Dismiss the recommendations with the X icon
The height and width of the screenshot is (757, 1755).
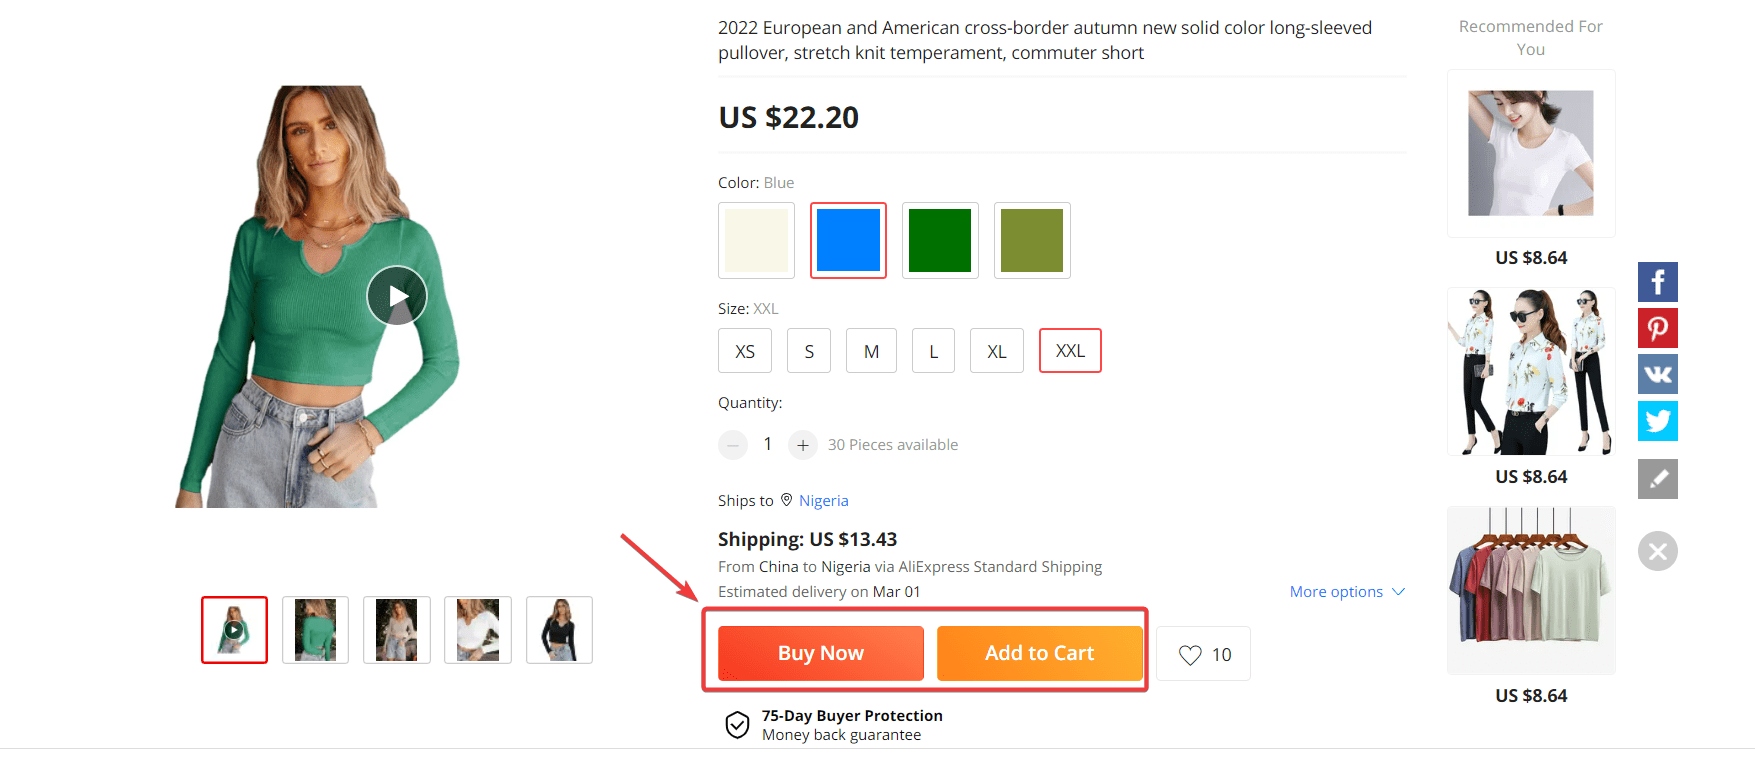pyautogui.click(x=1658, y=551)
